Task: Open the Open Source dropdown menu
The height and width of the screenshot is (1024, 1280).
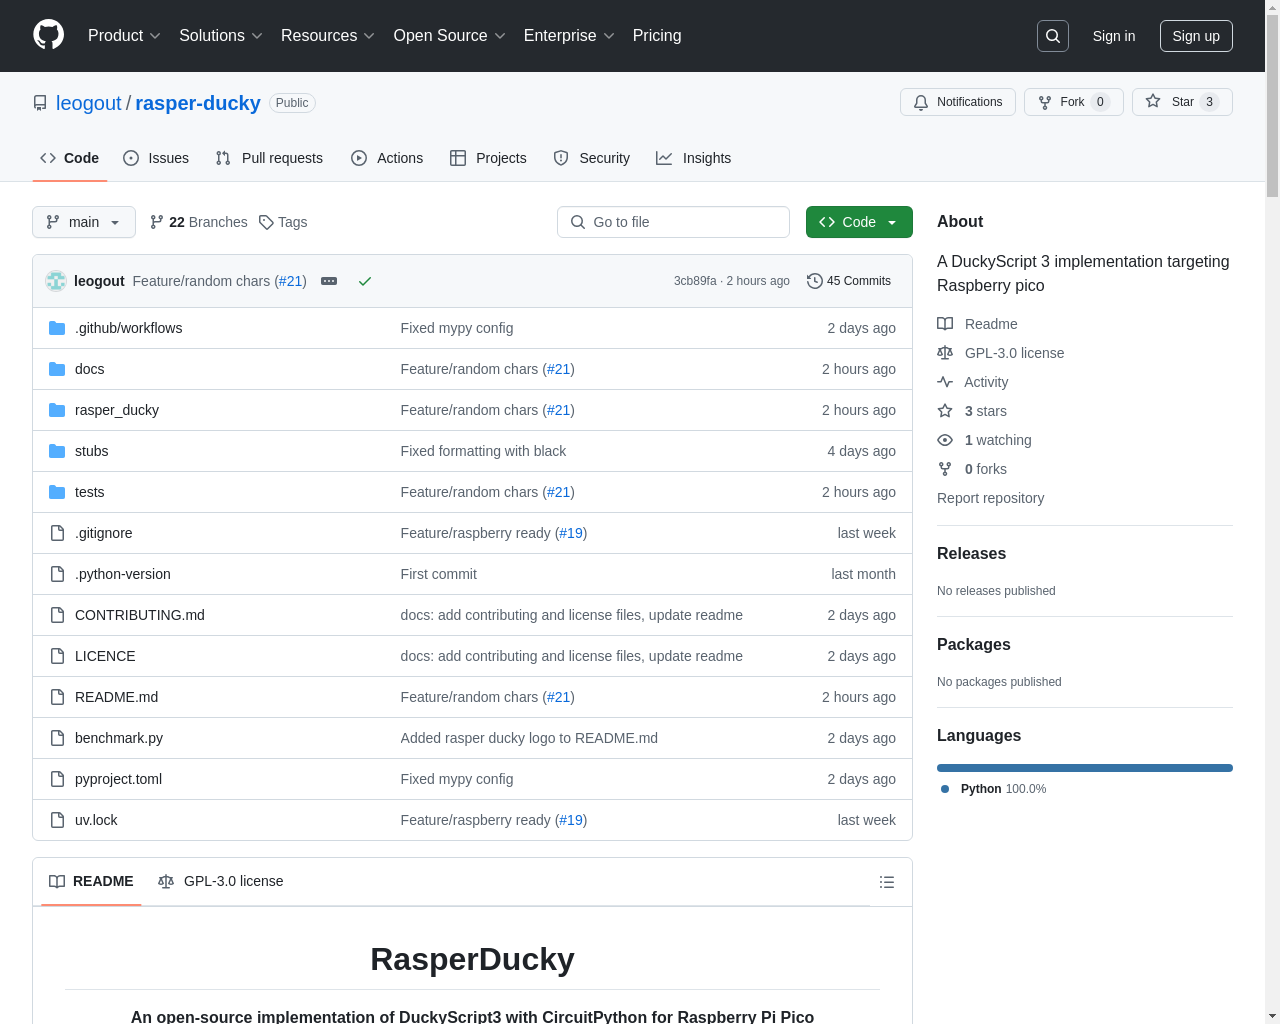Action: (450, 36)
